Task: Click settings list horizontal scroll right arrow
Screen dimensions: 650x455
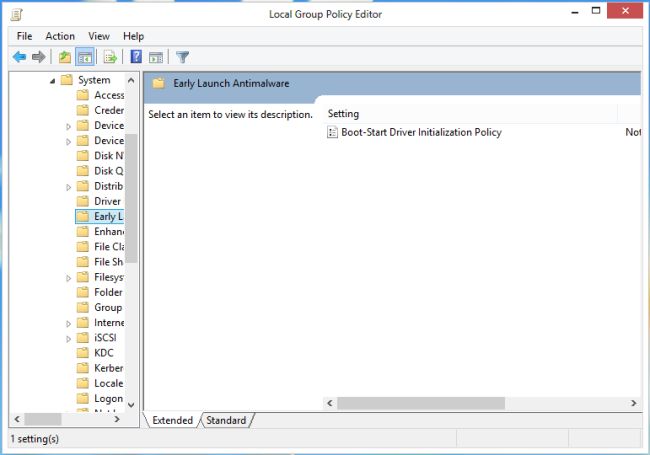Action: [x=633, y=403]
